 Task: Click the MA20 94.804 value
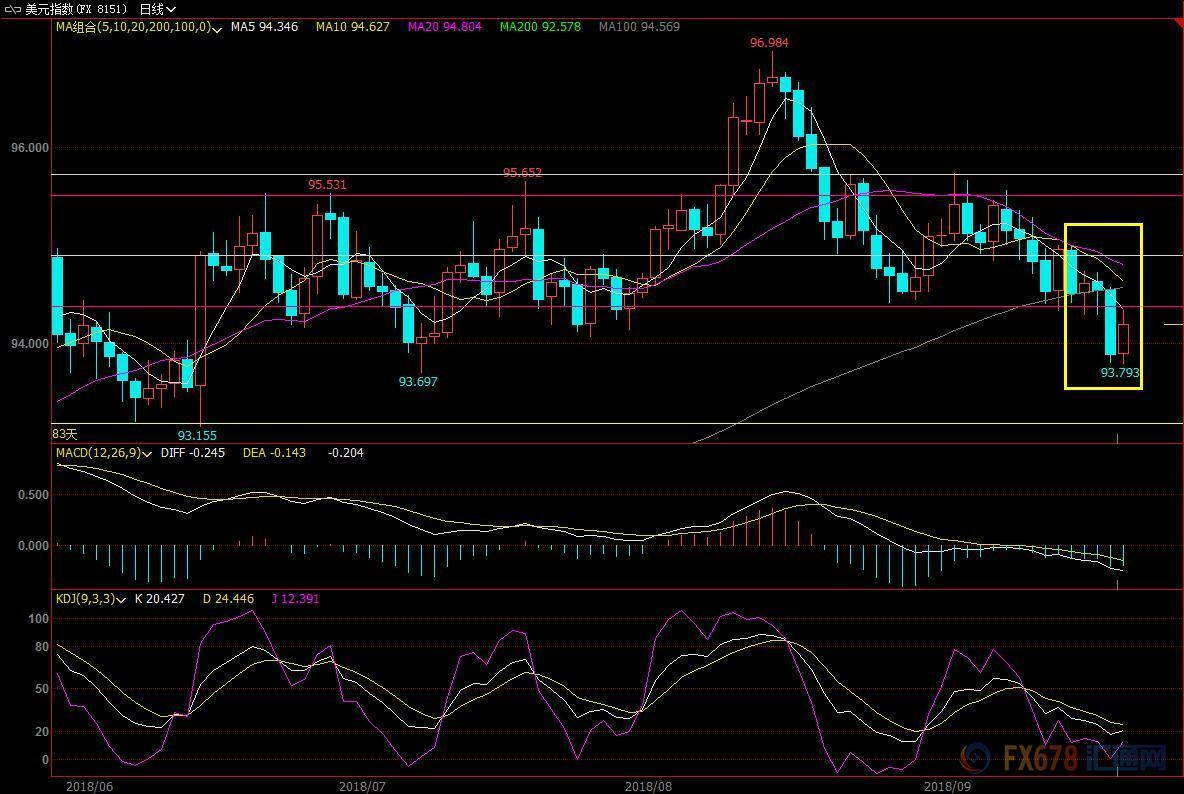click(445, 27)
